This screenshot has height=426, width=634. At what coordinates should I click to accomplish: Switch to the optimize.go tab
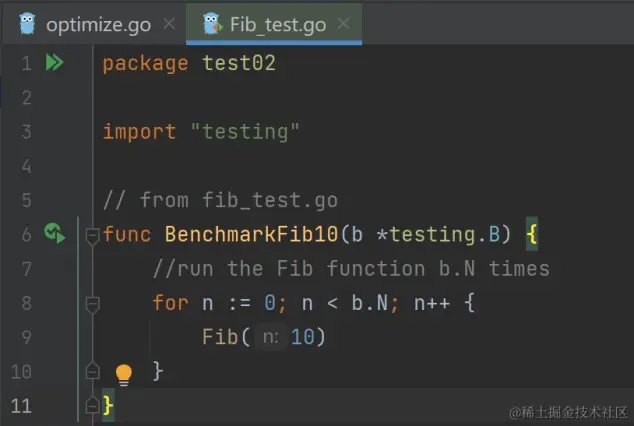coord(94,24)
